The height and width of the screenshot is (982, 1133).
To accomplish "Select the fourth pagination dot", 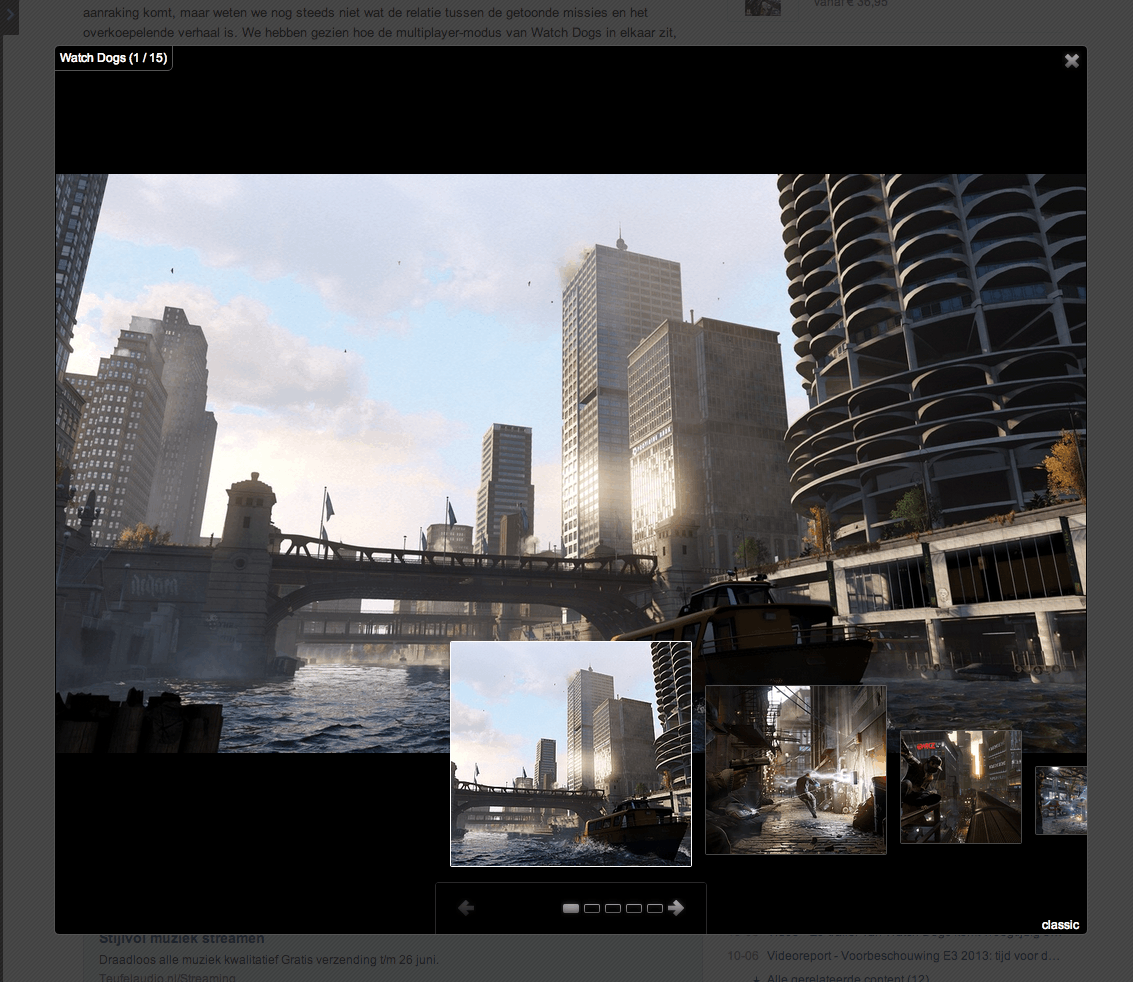I will tap(634, 908).
